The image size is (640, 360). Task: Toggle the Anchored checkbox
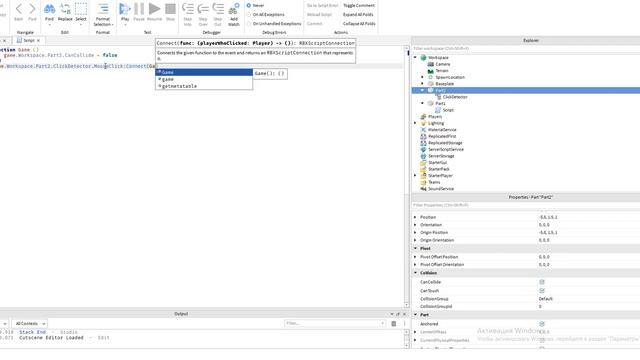[542, 324]
